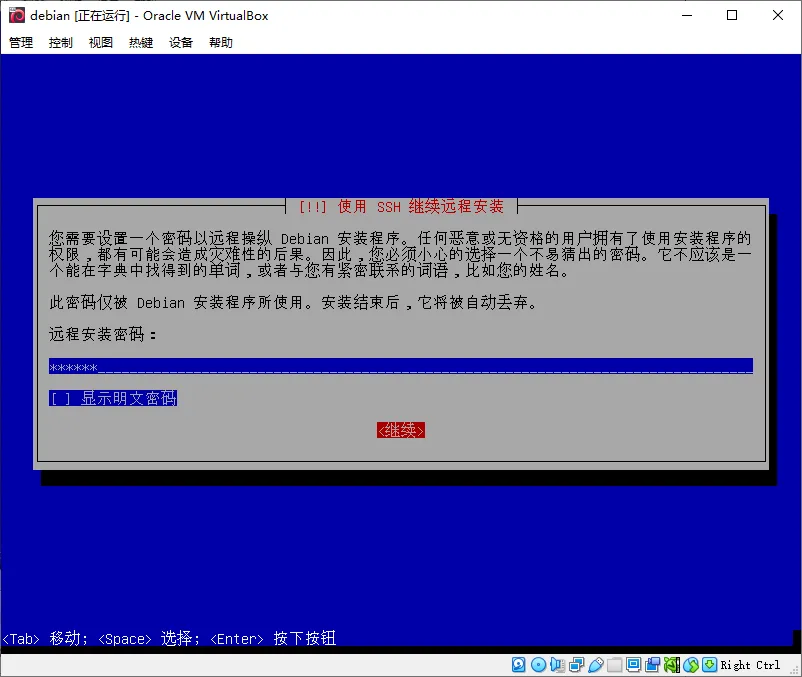Click the network adapter status icon
Screen dimensions: 802x677
(x=576, y=665)
